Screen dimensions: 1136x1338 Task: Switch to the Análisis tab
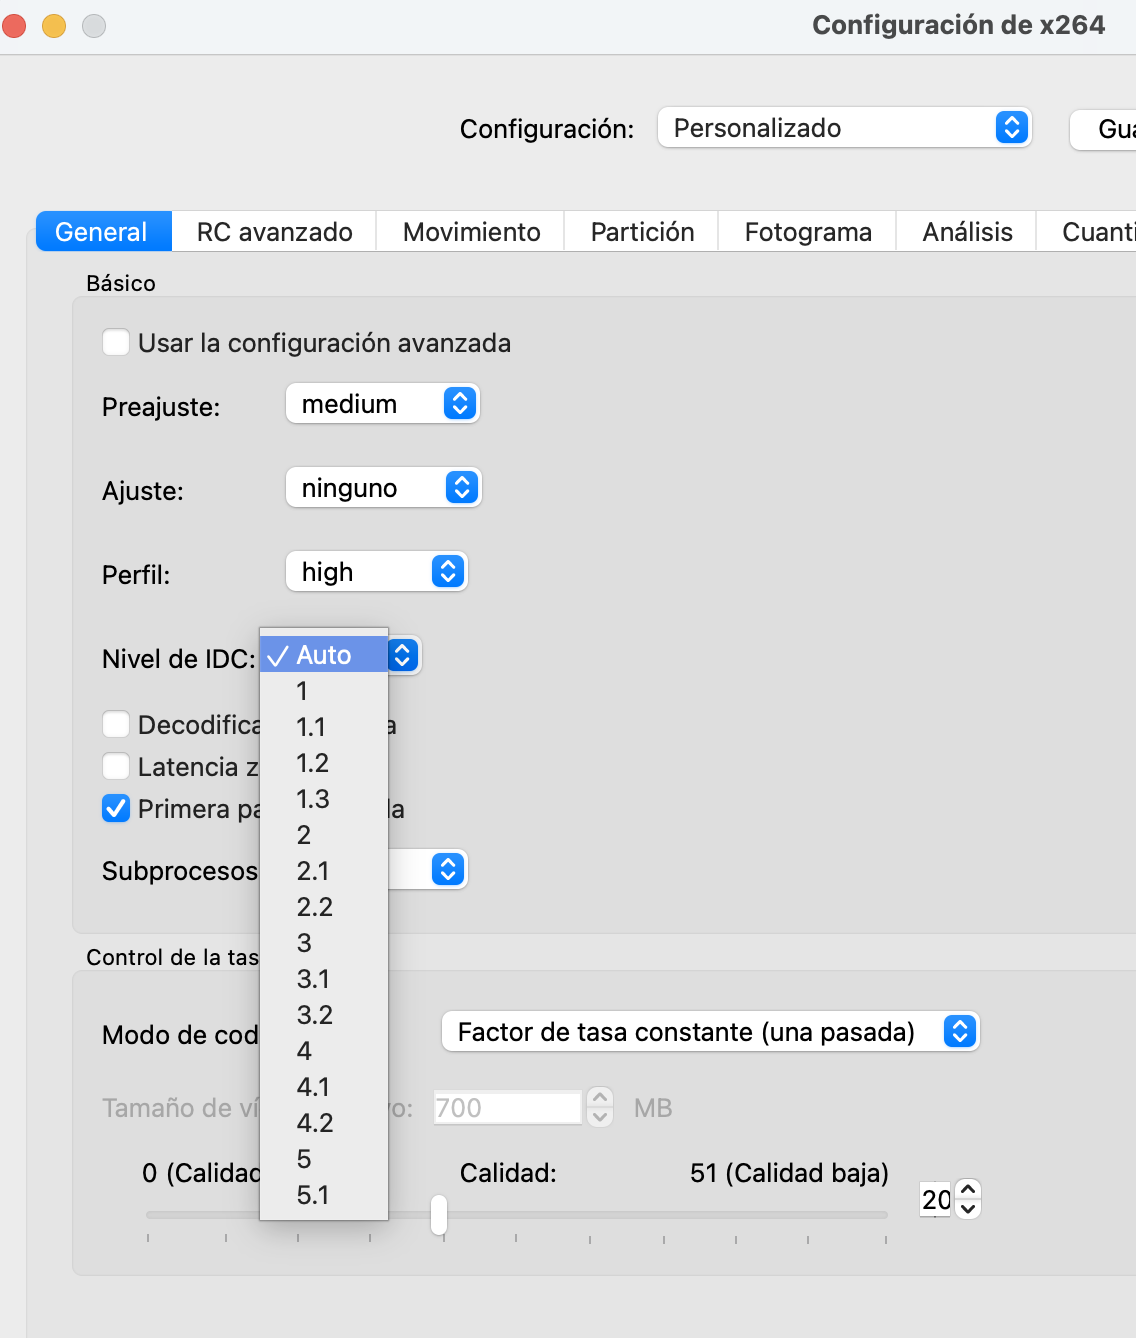(966, 231)
